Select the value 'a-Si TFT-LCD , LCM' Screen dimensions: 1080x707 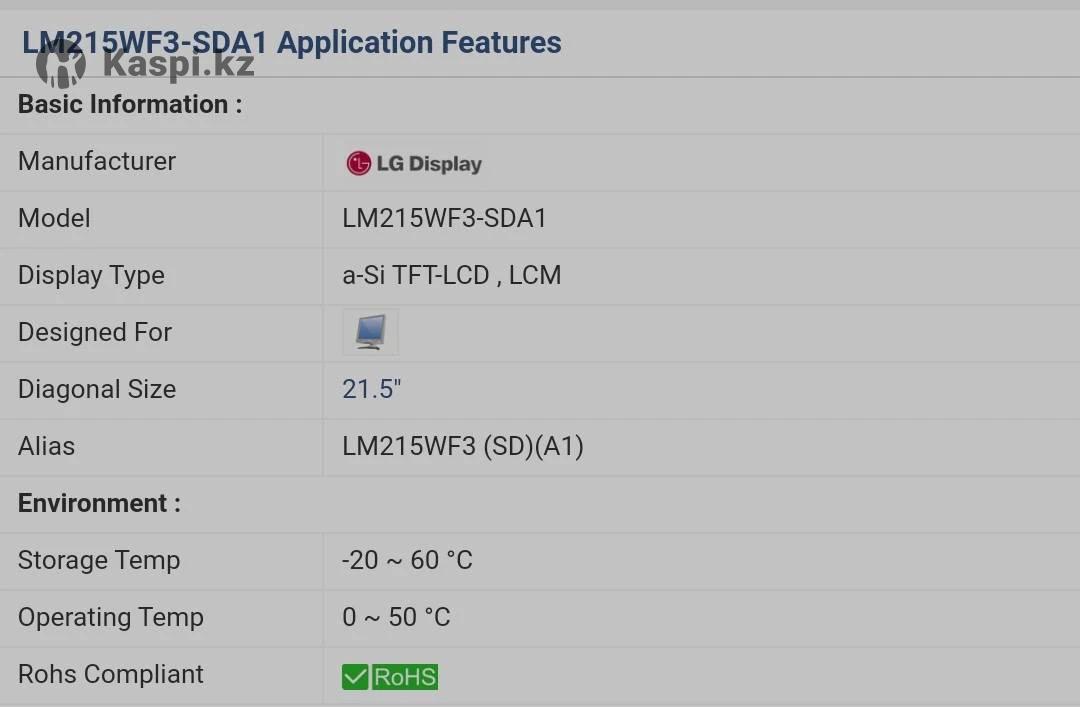[x=452, y=275]
